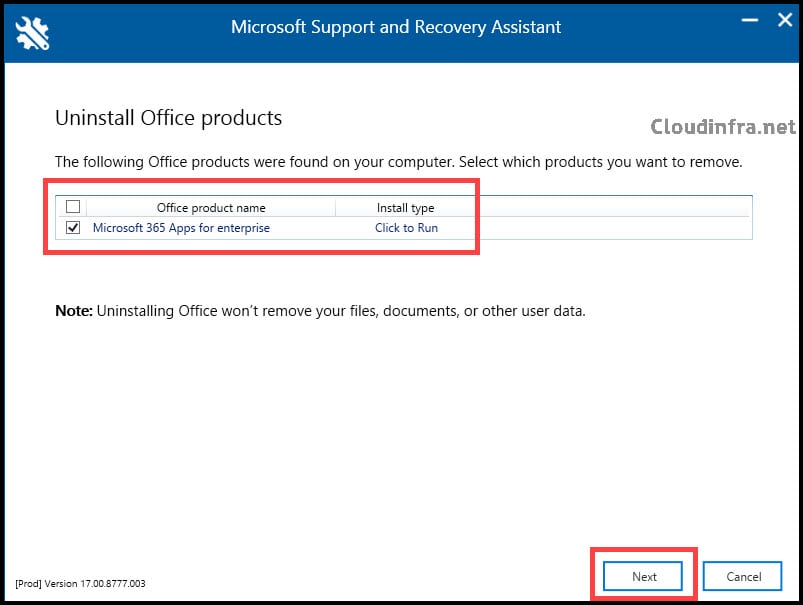Click the note about files and documents
Viewport: 803px width, 605px height.
pyautogui.click(x=320, y=311)
